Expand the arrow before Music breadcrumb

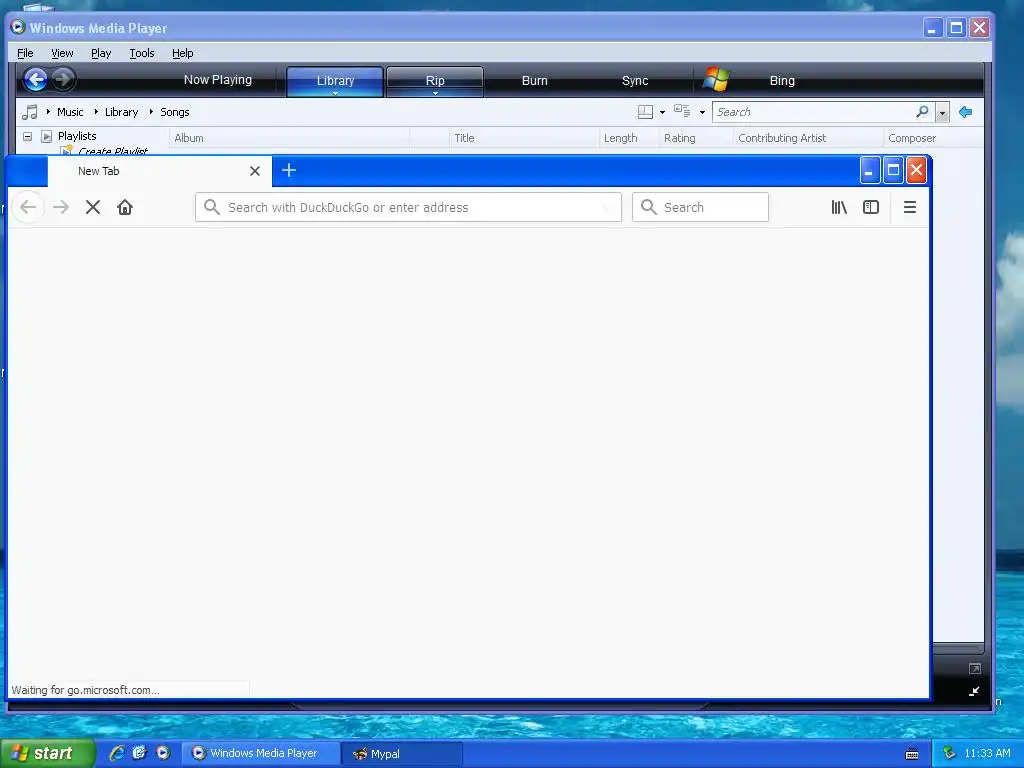coord(48,112)
